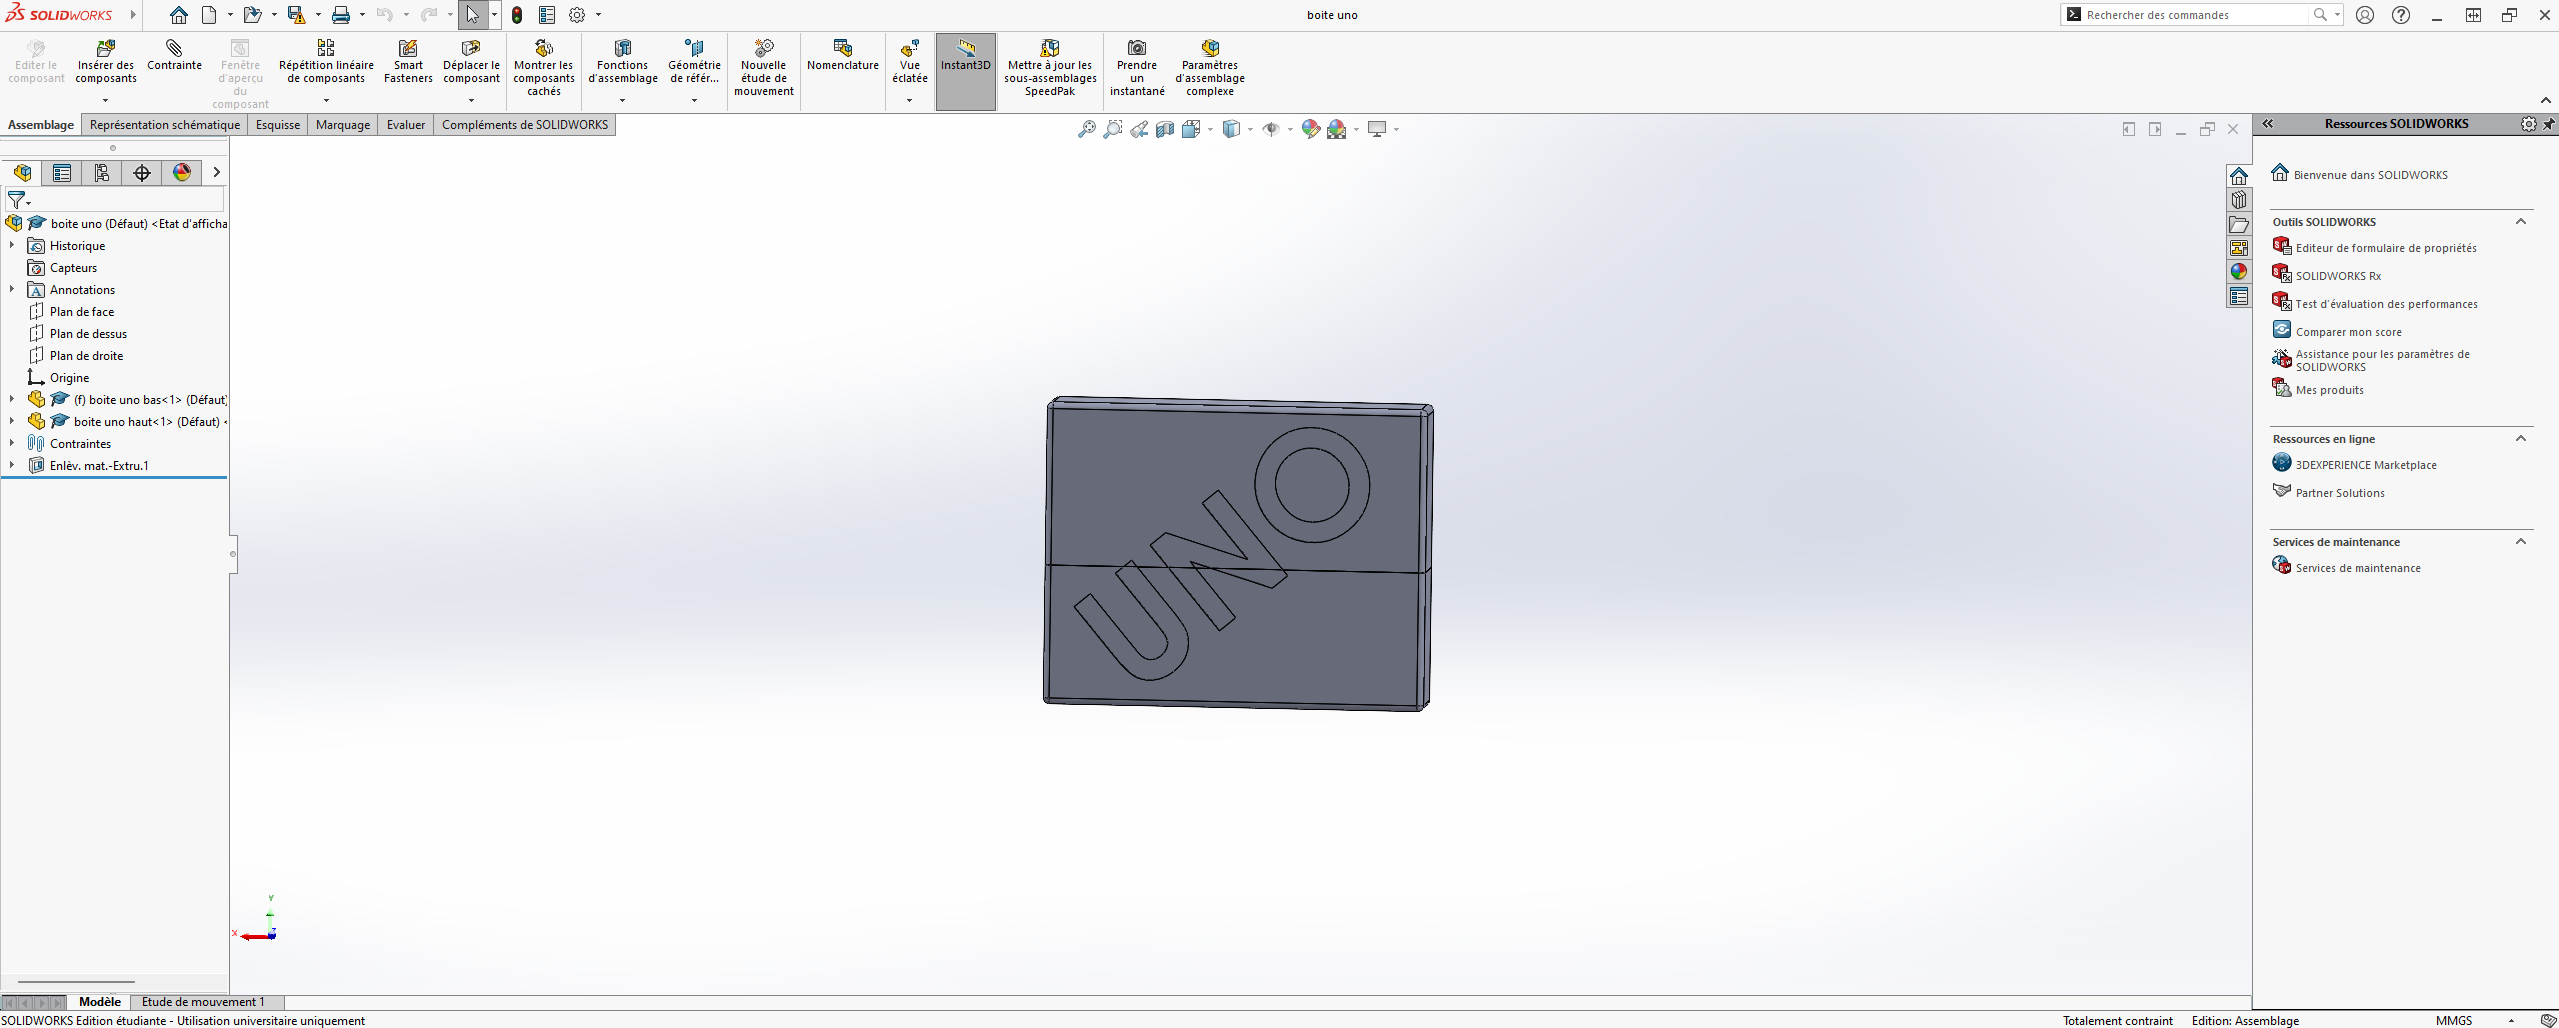Show more manager tabs chevron

pyautogui.click(x=216, y=173)
